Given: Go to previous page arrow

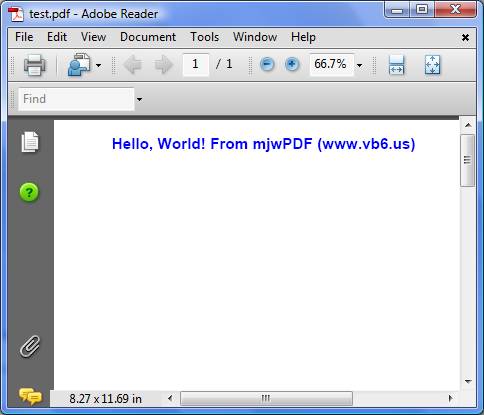Looking at the screenshot, I should click(133, 65).
